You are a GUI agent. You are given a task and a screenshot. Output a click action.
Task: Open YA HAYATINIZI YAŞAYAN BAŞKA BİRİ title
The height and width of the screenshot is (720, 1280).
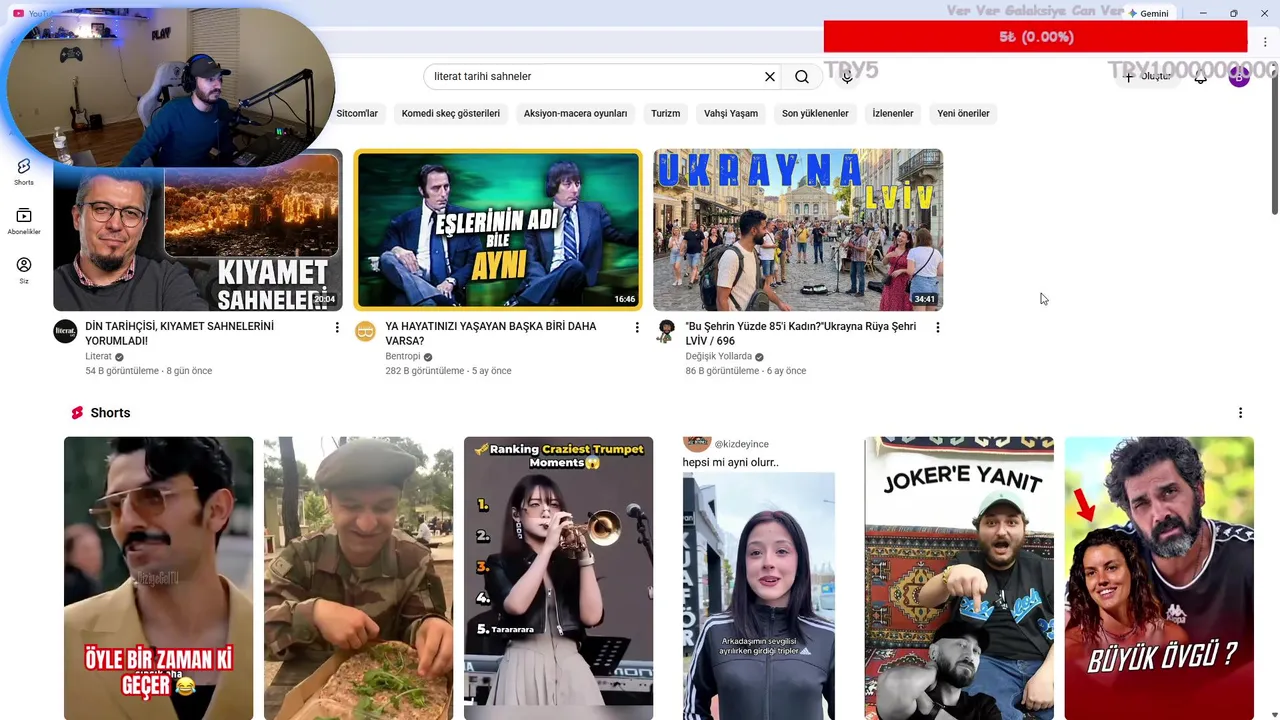(x=490, y=333)
